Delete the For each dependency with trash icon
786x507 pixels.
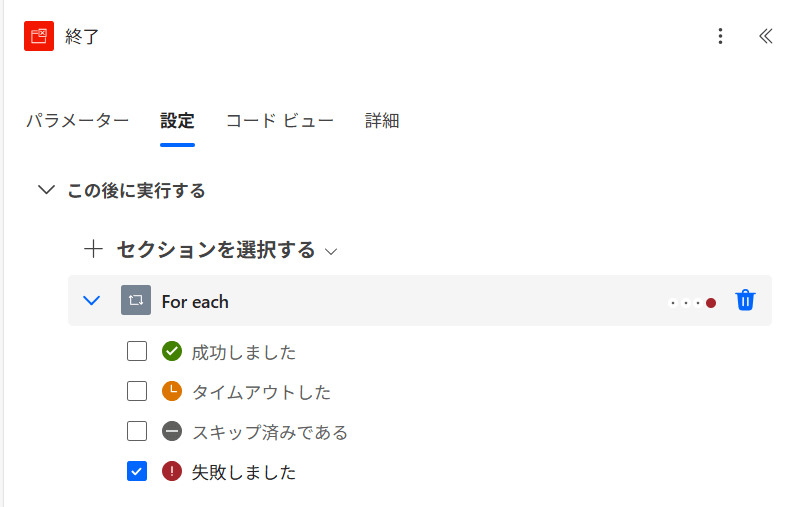pyautogui.click(x=745, y=300)
